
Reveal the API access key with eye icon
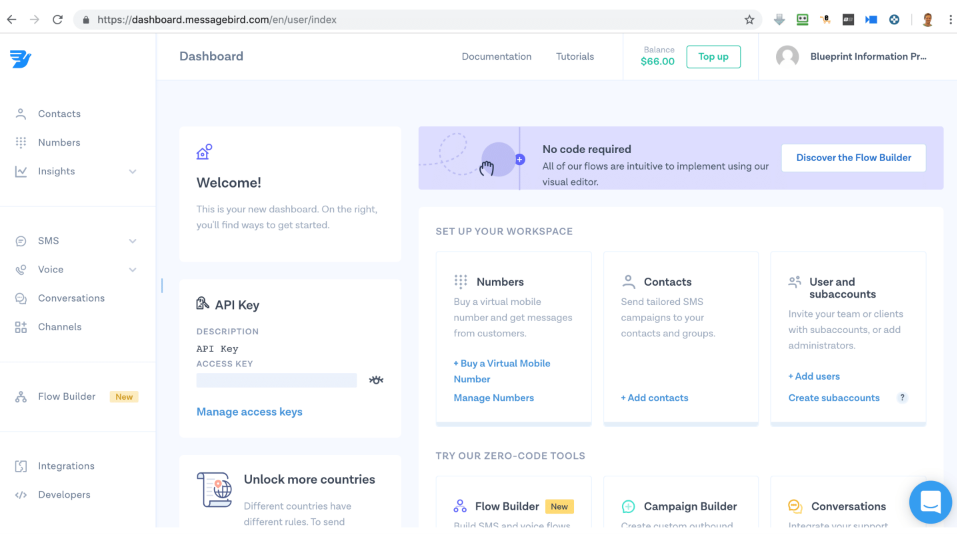pos(376,380)
